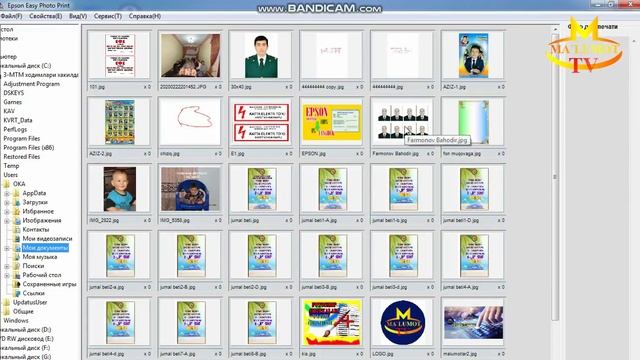This screenshot has height=360, width=640.
Task: Expand the Мои документы folder node
Action: [7, 248]
